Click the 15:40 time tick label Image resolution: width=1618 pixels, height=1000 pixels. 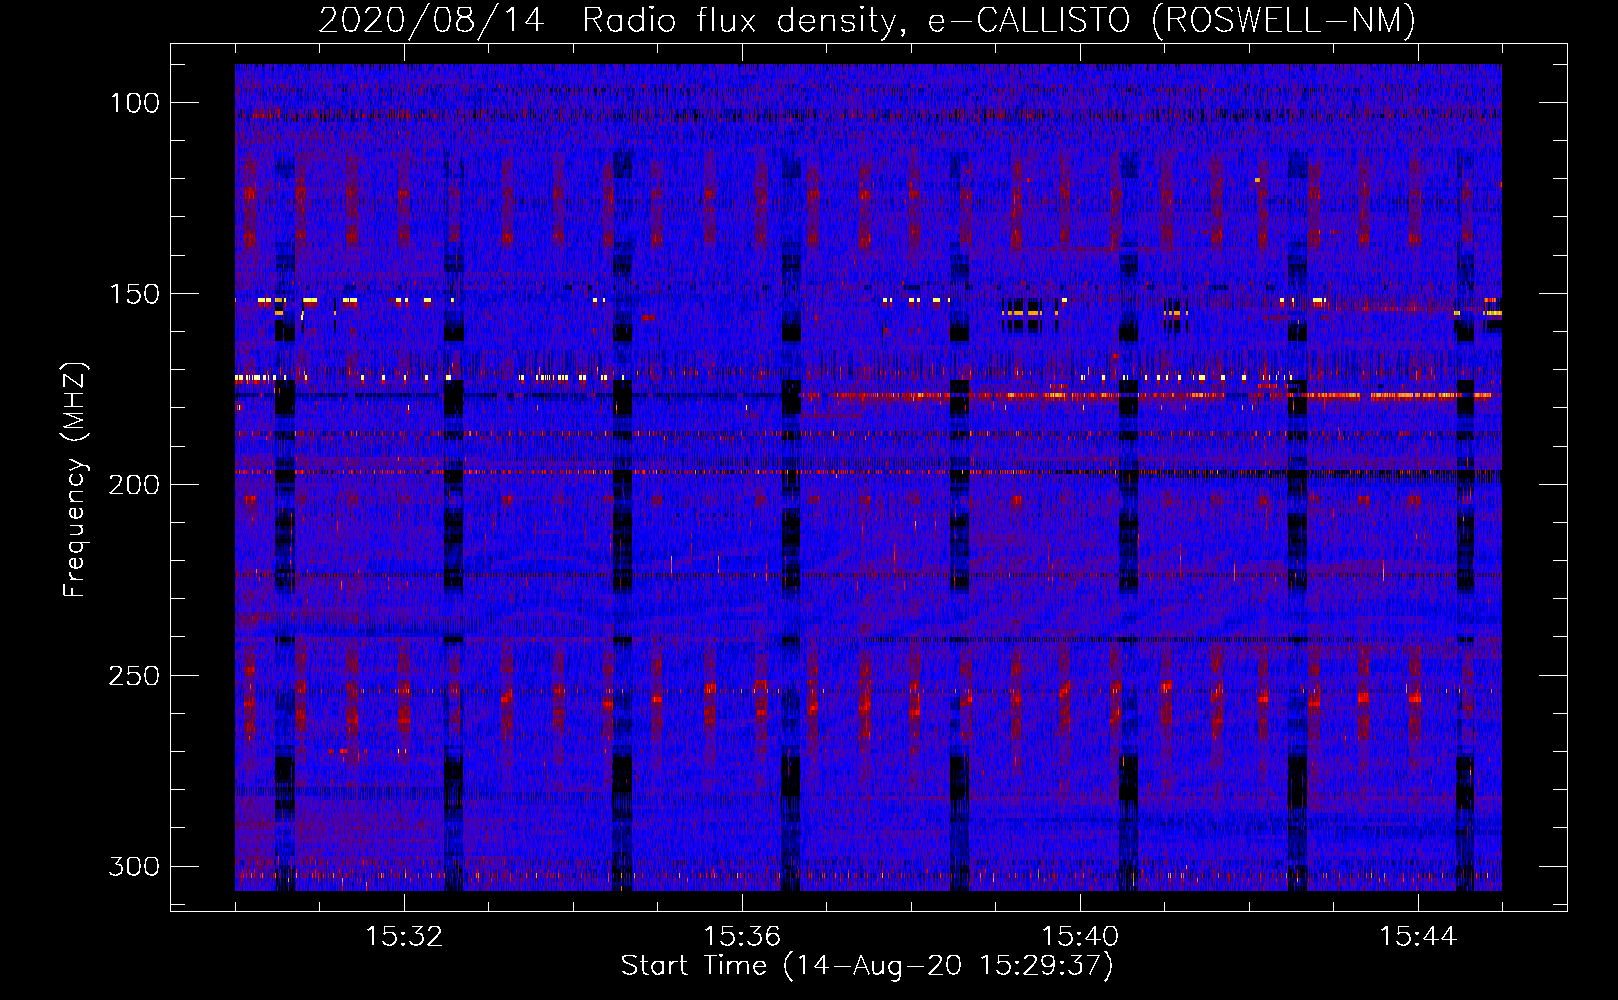[x=1080, y=937]
